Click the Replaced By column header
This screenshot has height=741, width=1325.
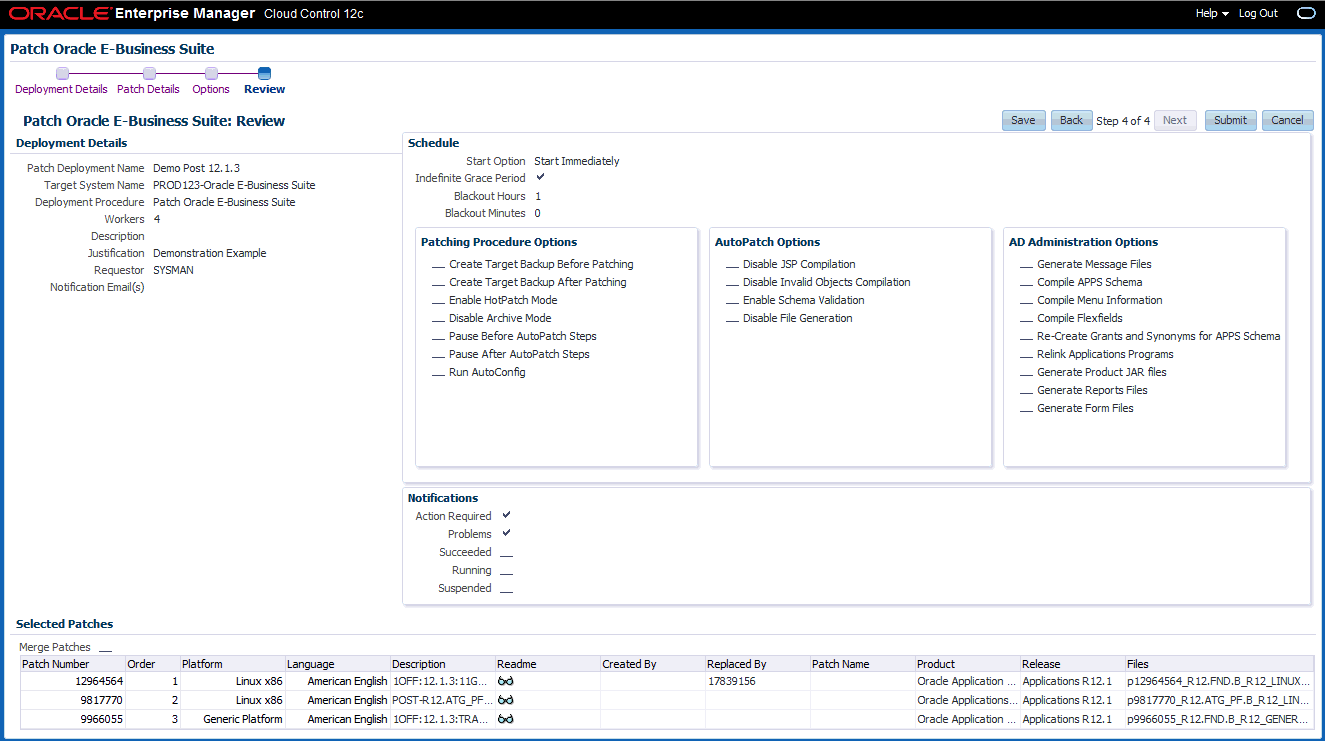coord(757,664)
